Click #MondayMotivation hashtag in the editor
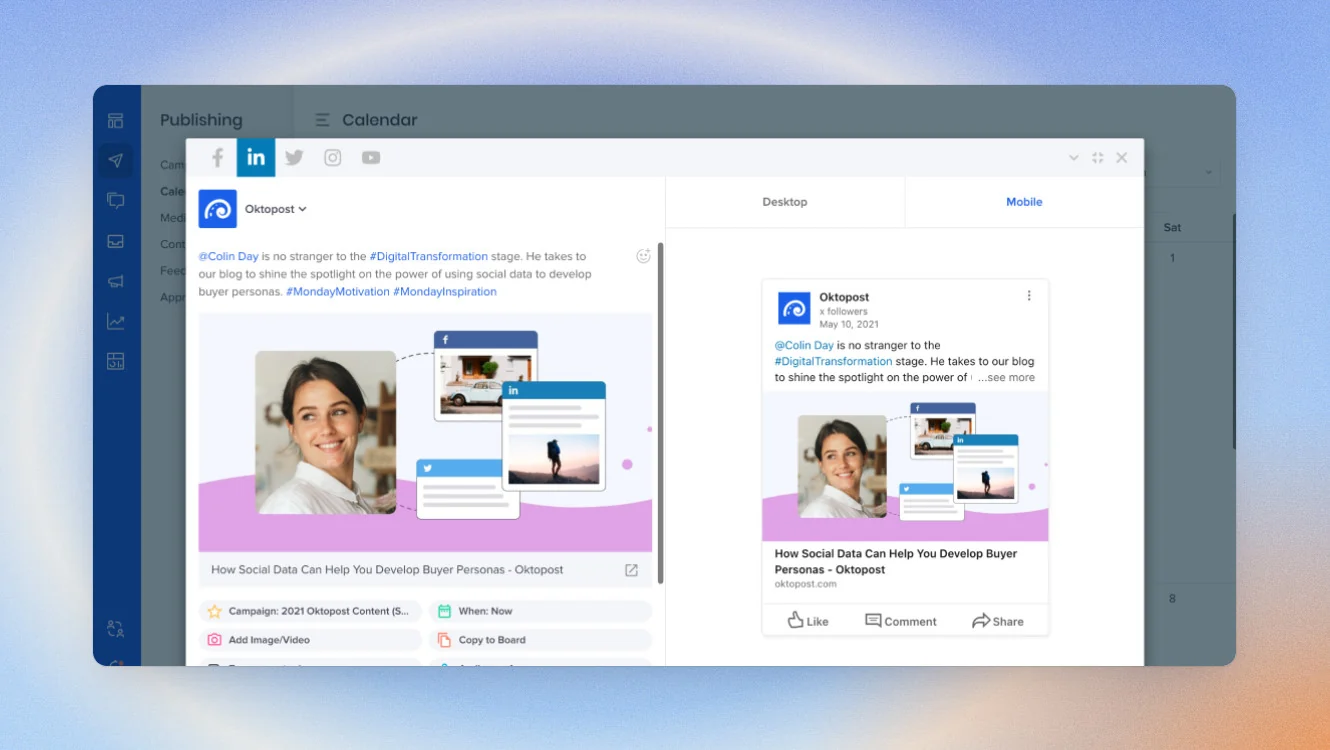The image size is (1330, 750). click(338, 292)
